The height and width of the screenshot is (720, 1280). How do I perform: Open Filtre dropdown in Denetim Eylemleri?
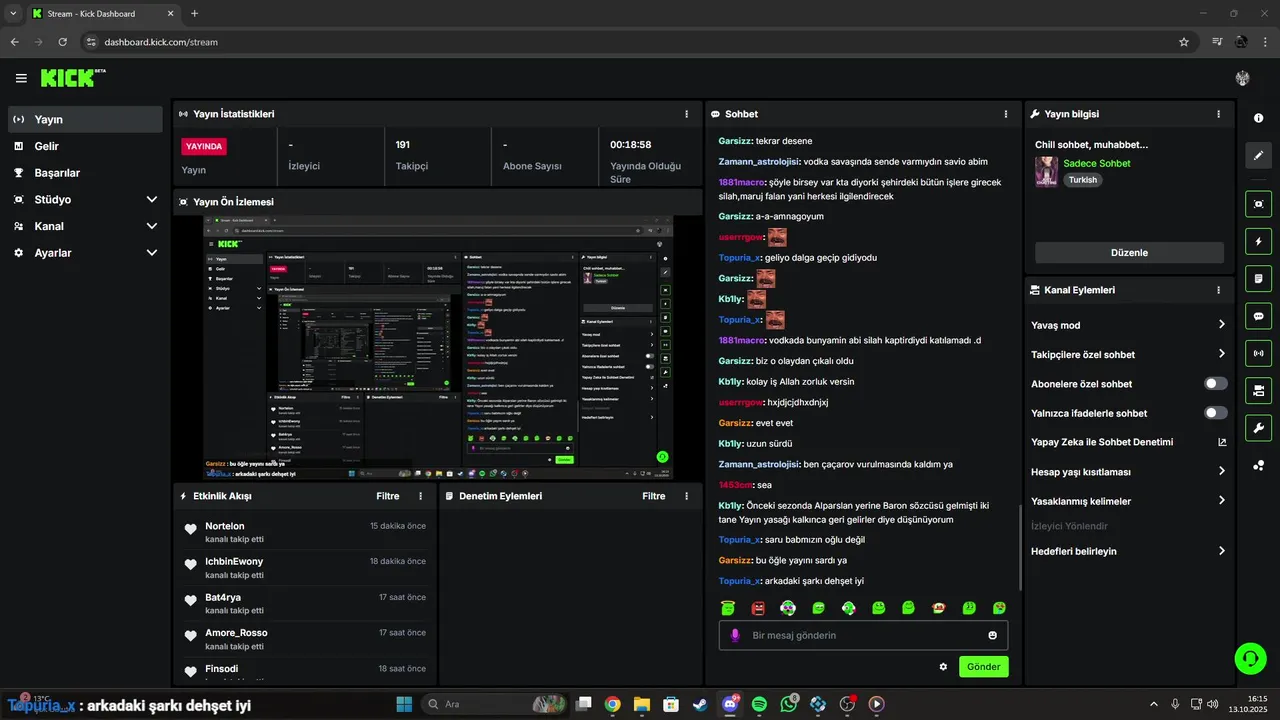(654, 496)
